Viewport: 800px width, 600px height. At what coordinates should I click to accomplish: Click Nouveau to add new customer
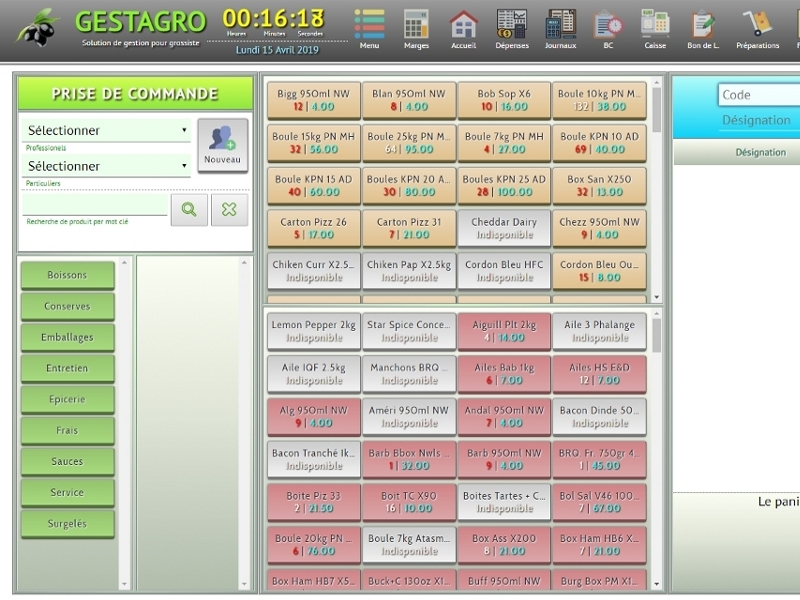(222, 145)
